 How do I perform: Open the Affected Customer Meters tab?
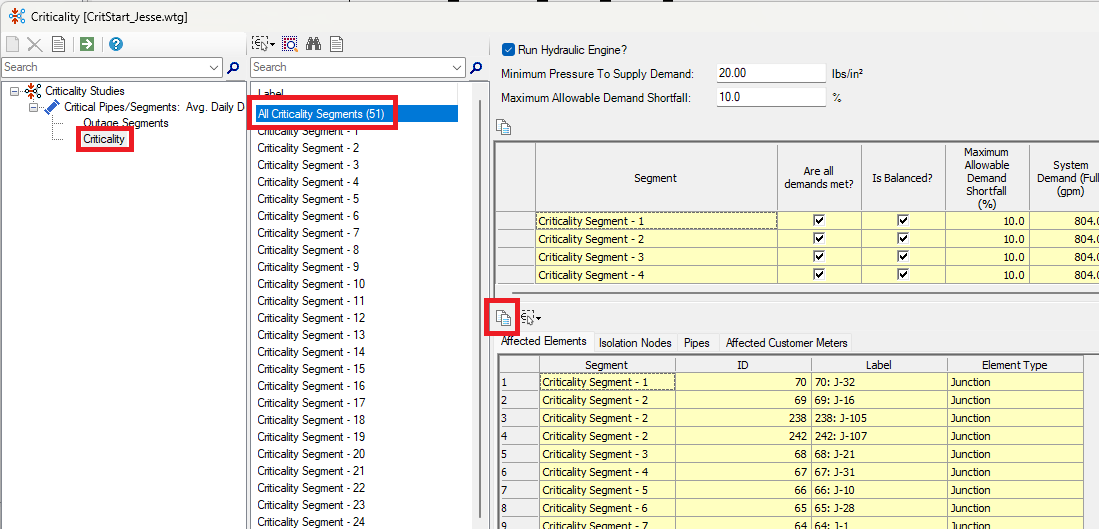[x=786, y=343]
